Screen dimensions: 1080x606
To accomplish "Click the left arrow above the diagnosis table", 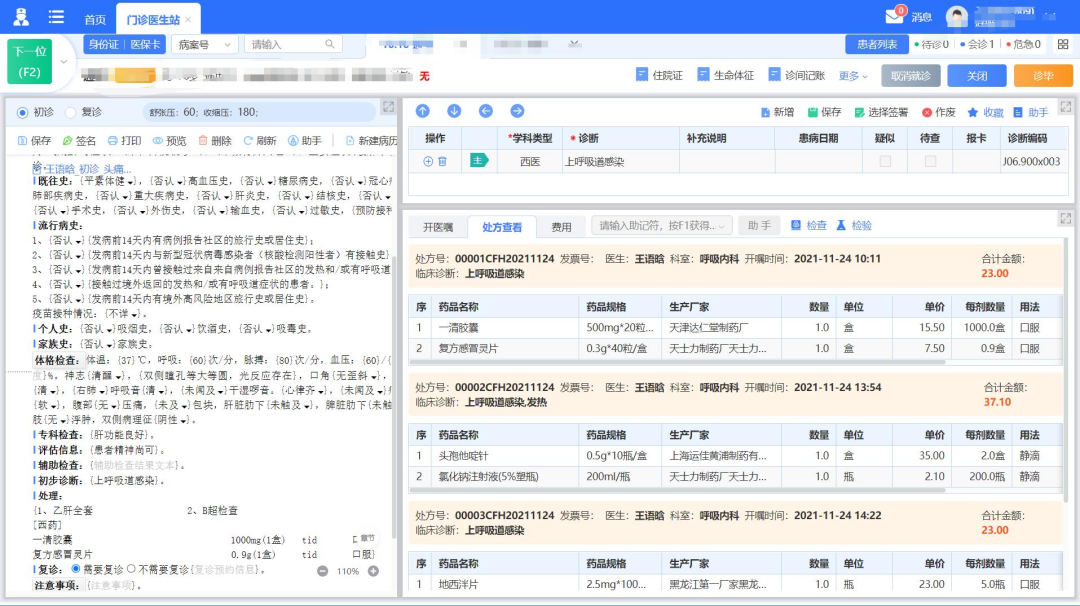I will pyautogui.click(x=486, y=111).
